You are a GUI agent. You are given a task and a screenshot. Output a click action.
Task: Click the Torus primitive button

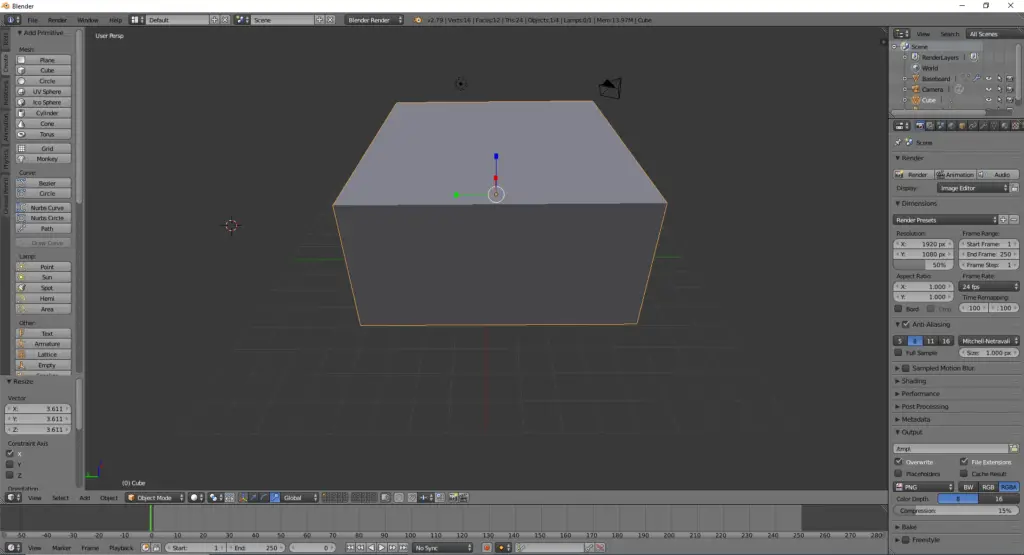47,134
